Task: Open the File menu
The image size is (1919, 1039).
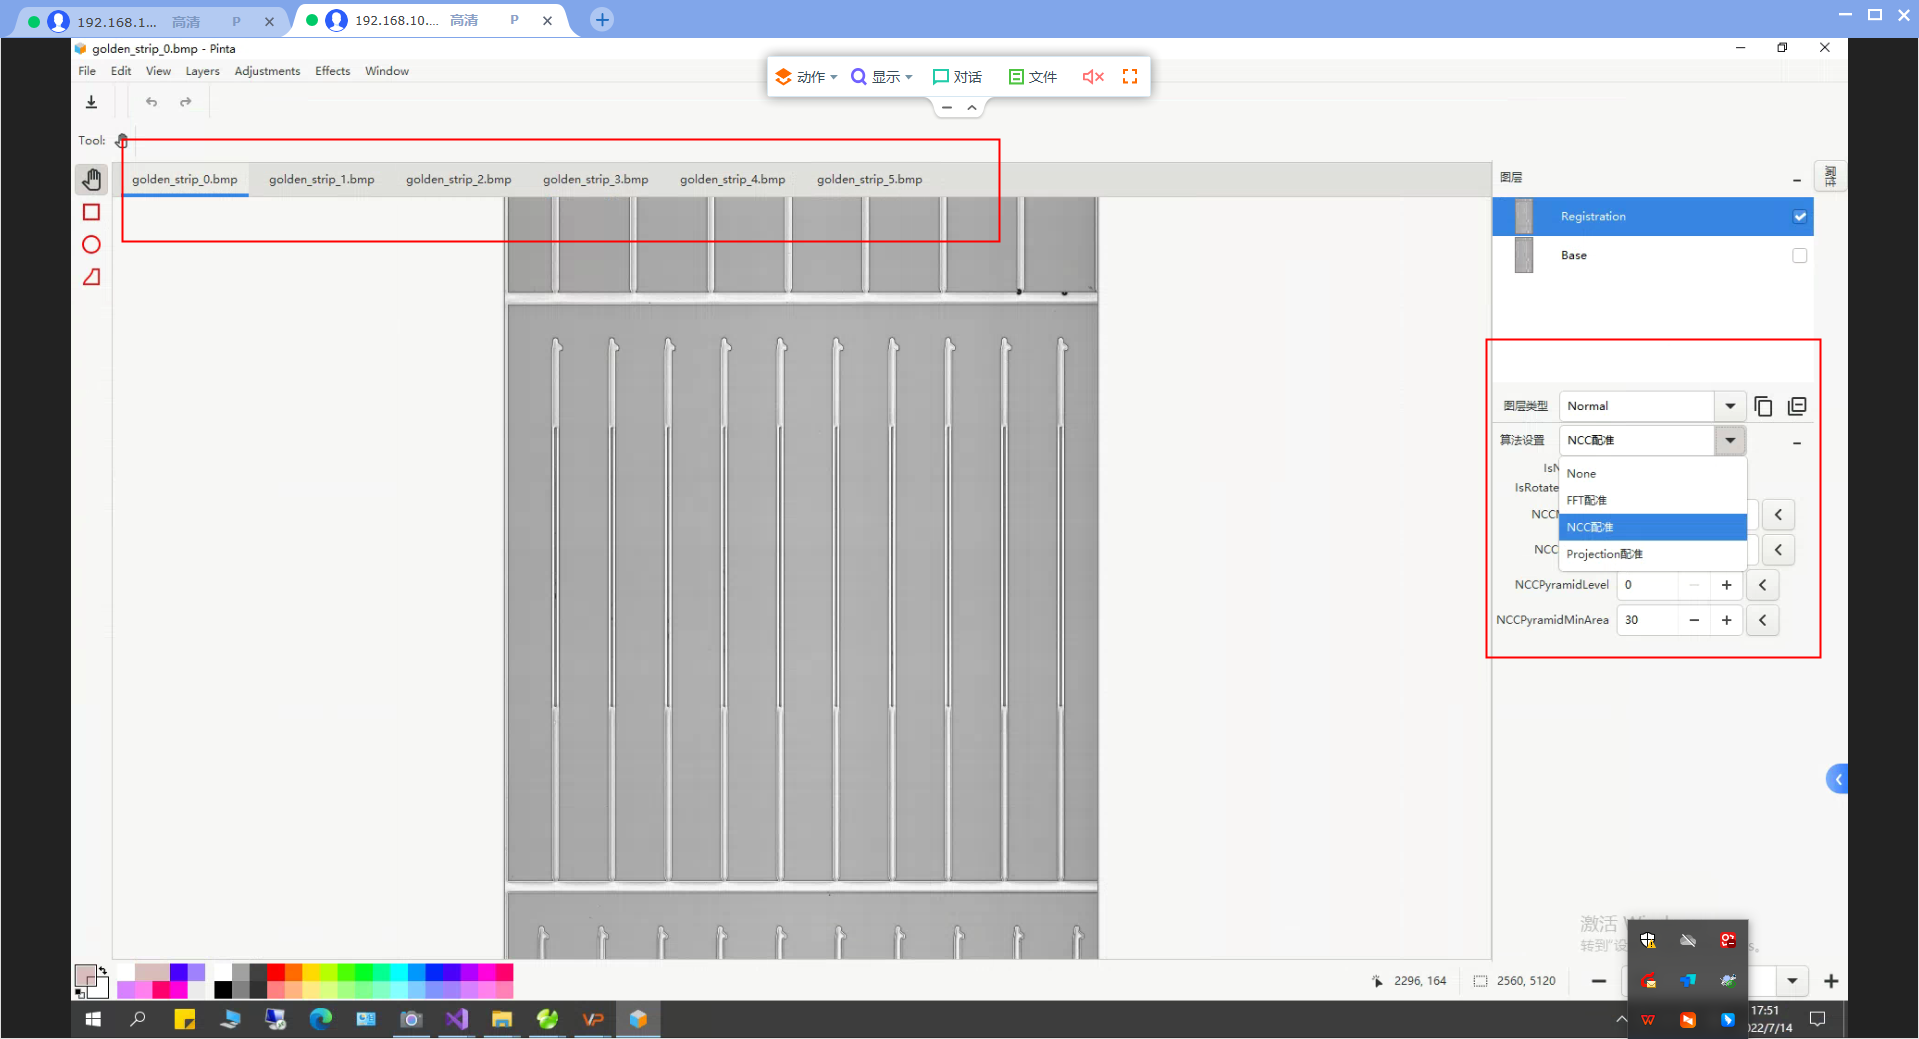Action: click(87, 71)
